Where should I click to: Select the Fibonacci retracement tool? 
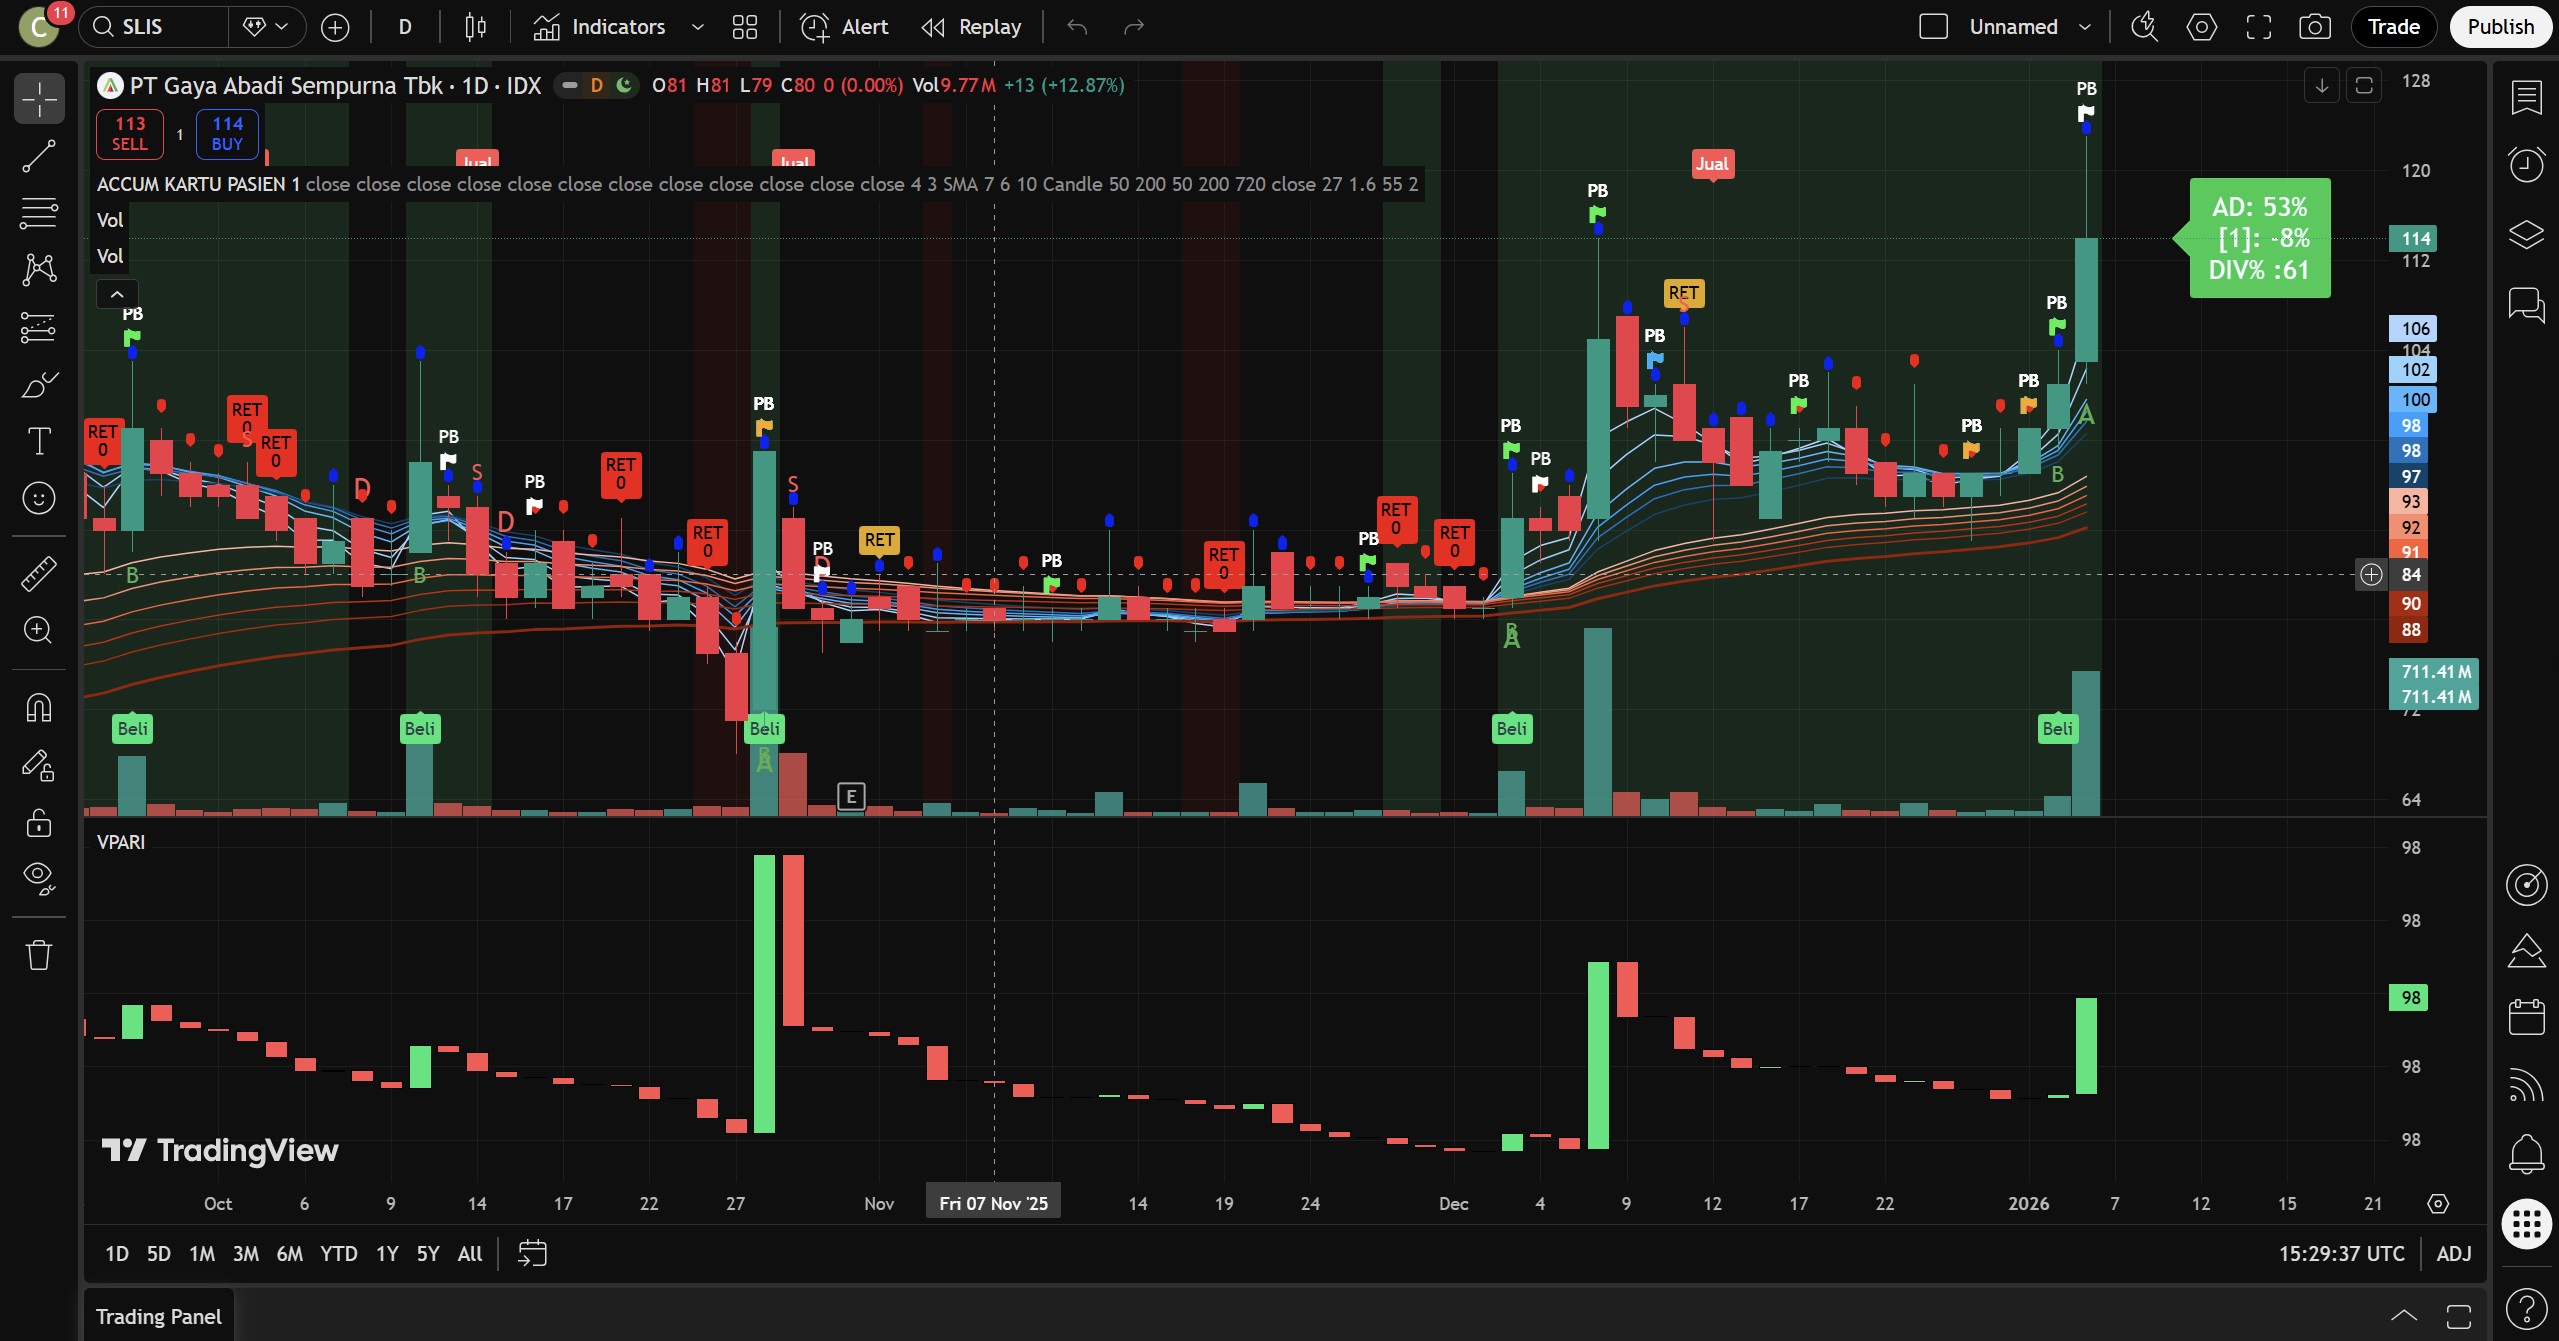pos(39,213)
